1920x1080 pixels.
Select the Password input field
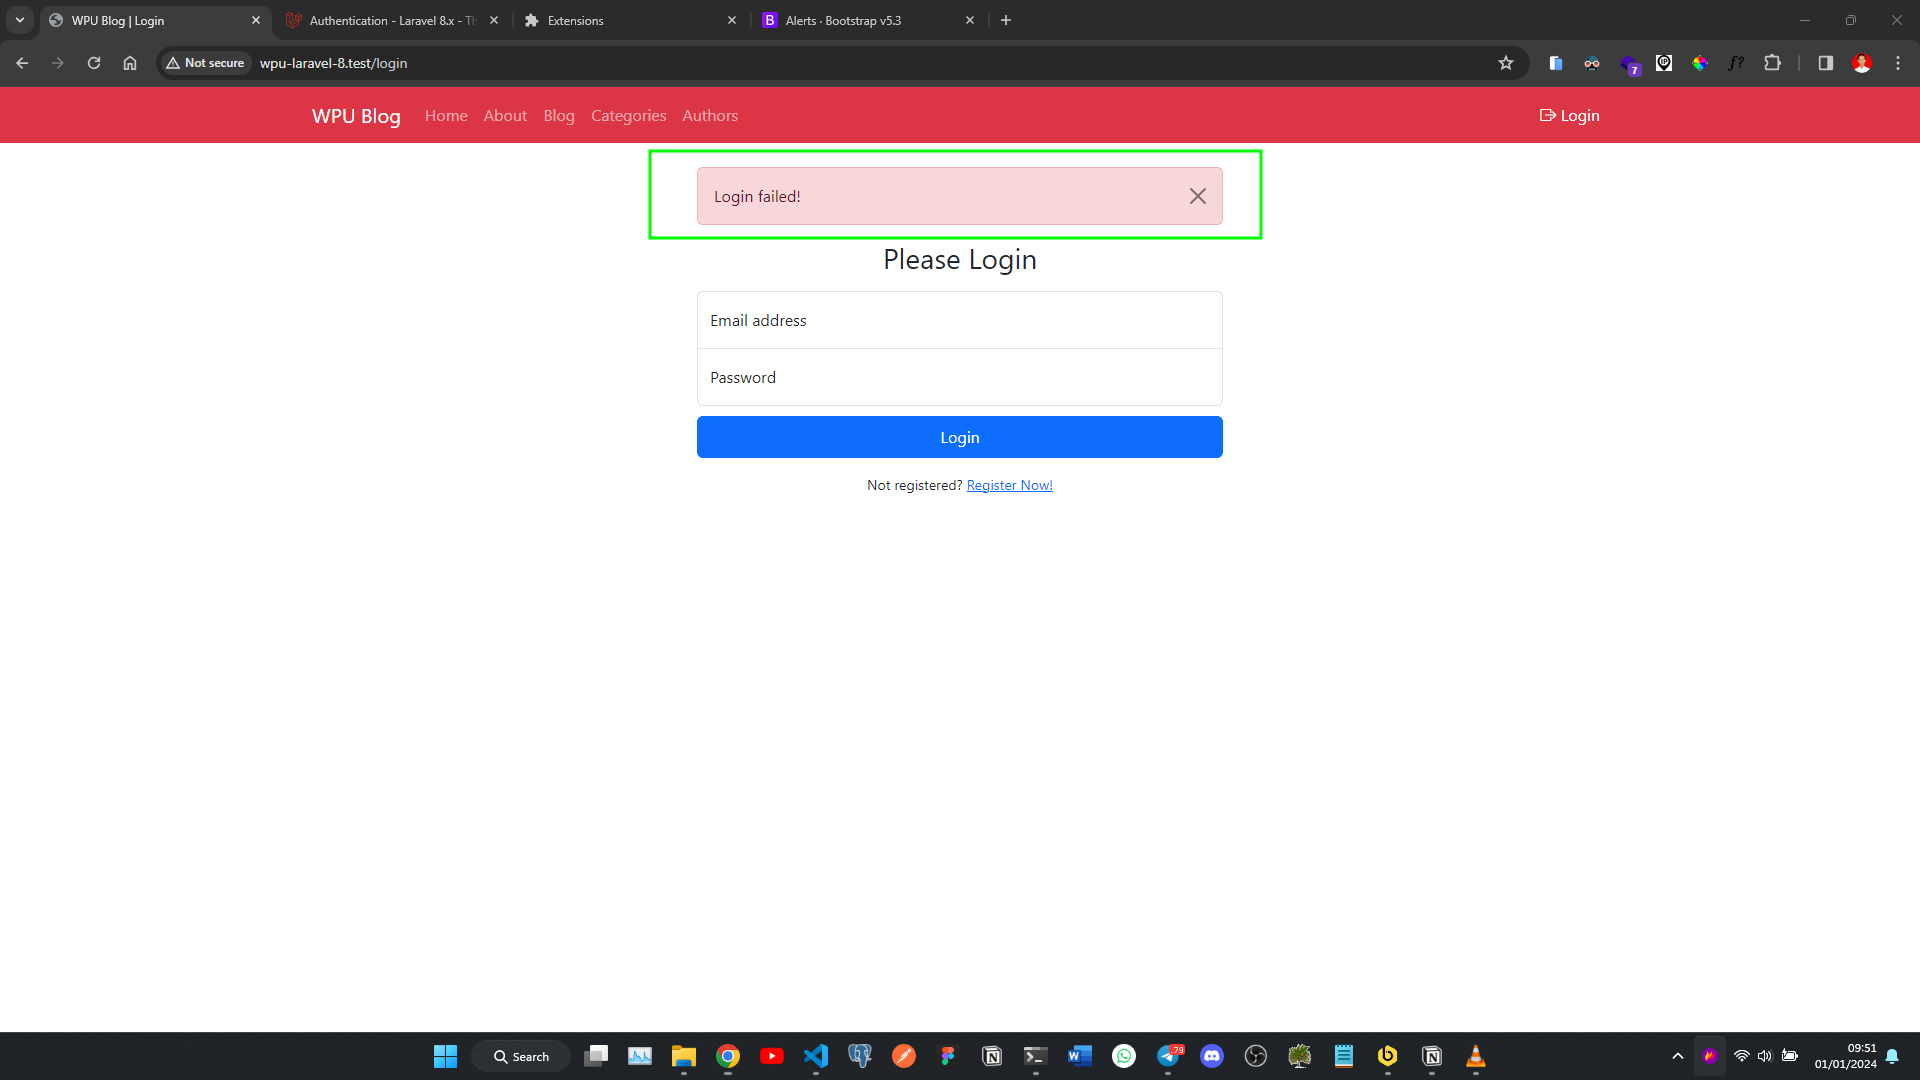point(960,377)
